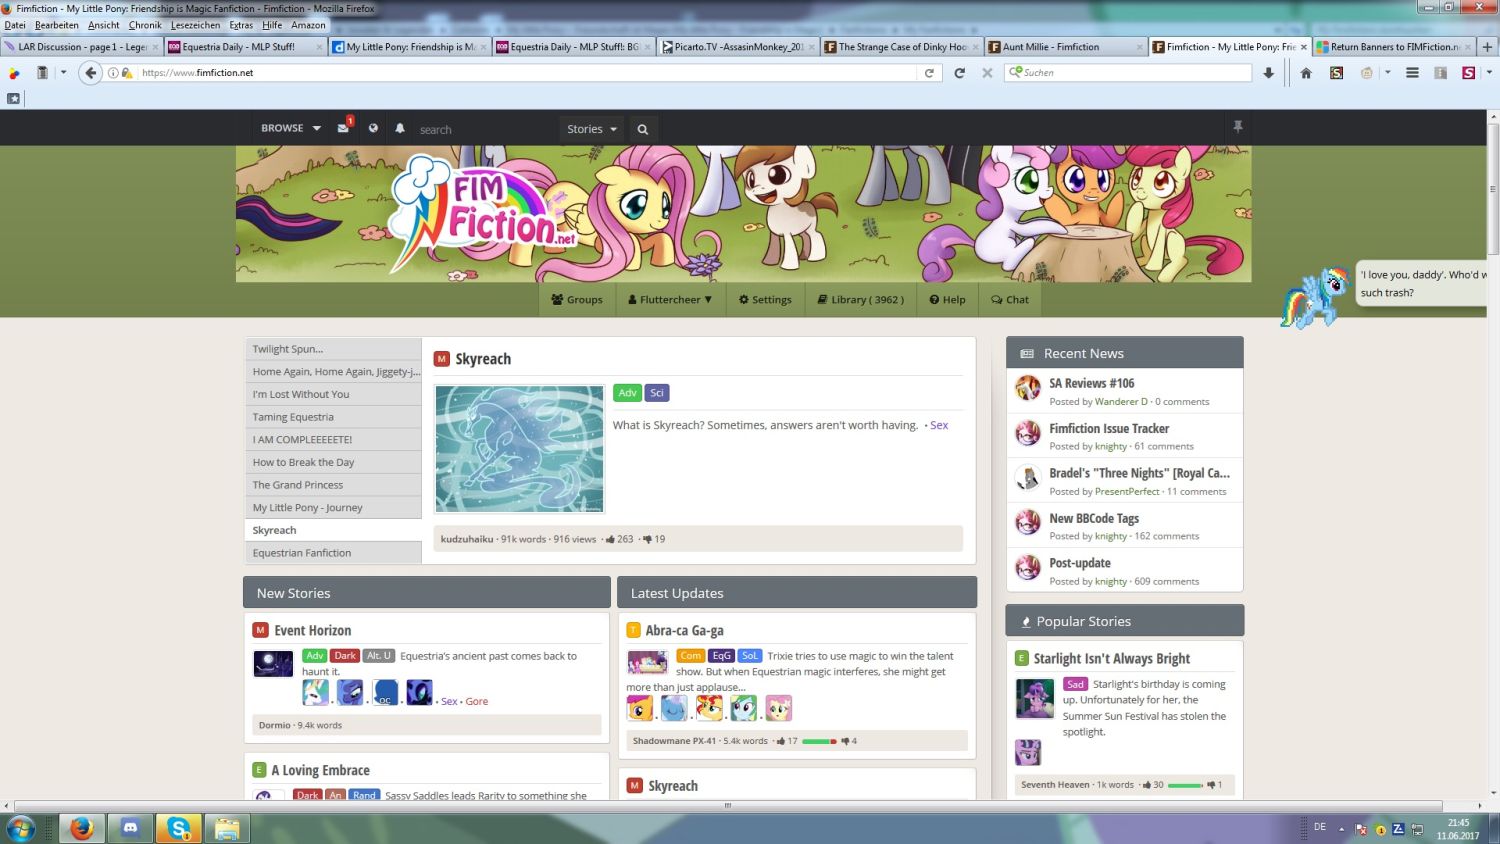The image size is (1500, 844).
Task: Open your Library of 3962 stories
Action: click(860, 299)
